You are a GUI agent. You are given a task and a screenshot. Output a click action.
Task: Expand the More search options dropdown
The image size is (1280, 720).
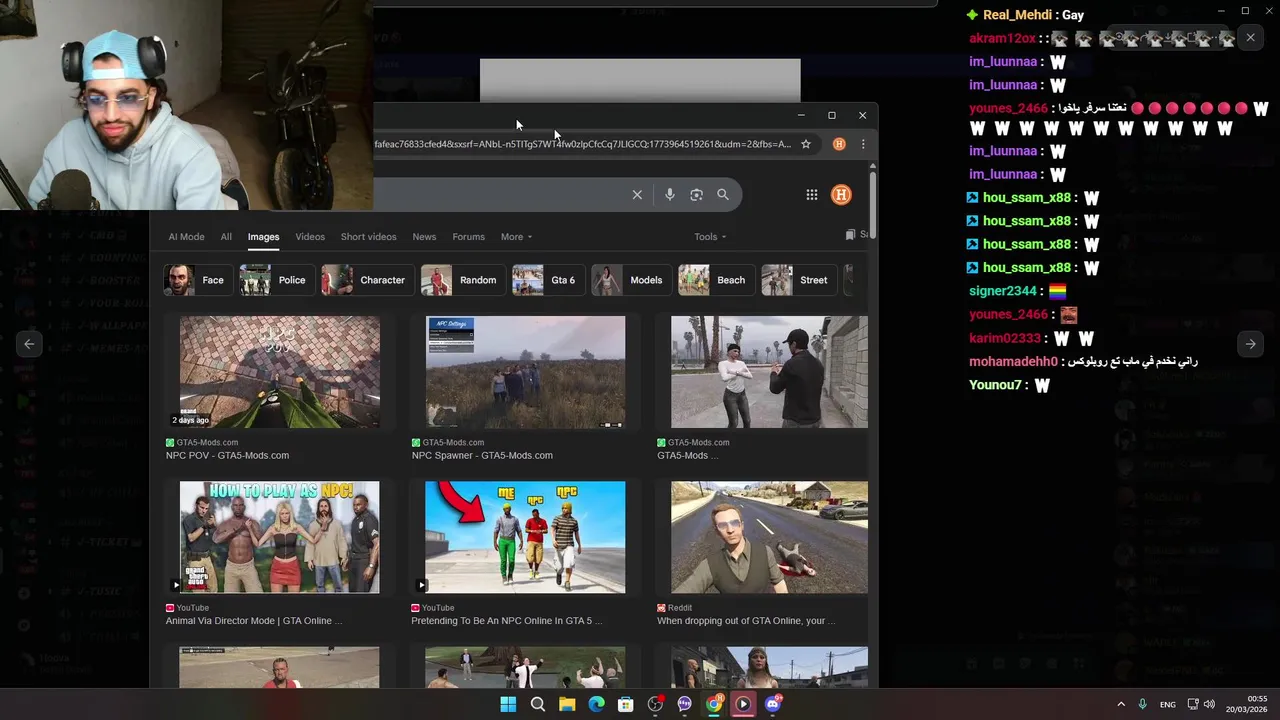pos(516,237)
